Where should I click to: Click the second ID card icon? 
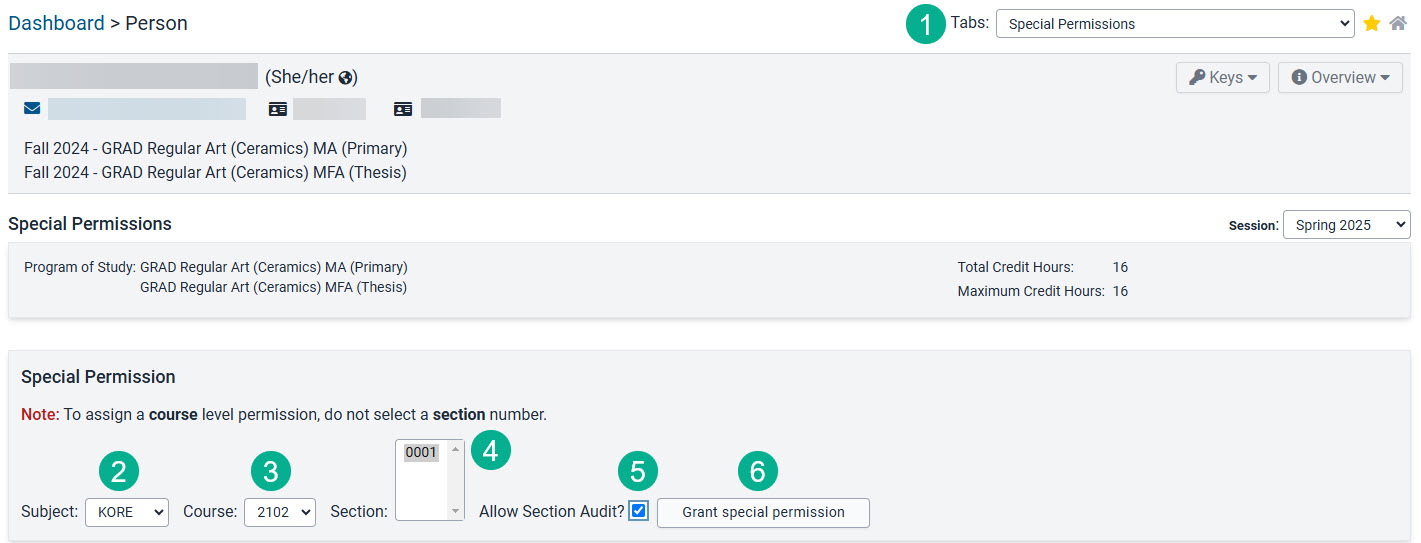click(403, 108)
